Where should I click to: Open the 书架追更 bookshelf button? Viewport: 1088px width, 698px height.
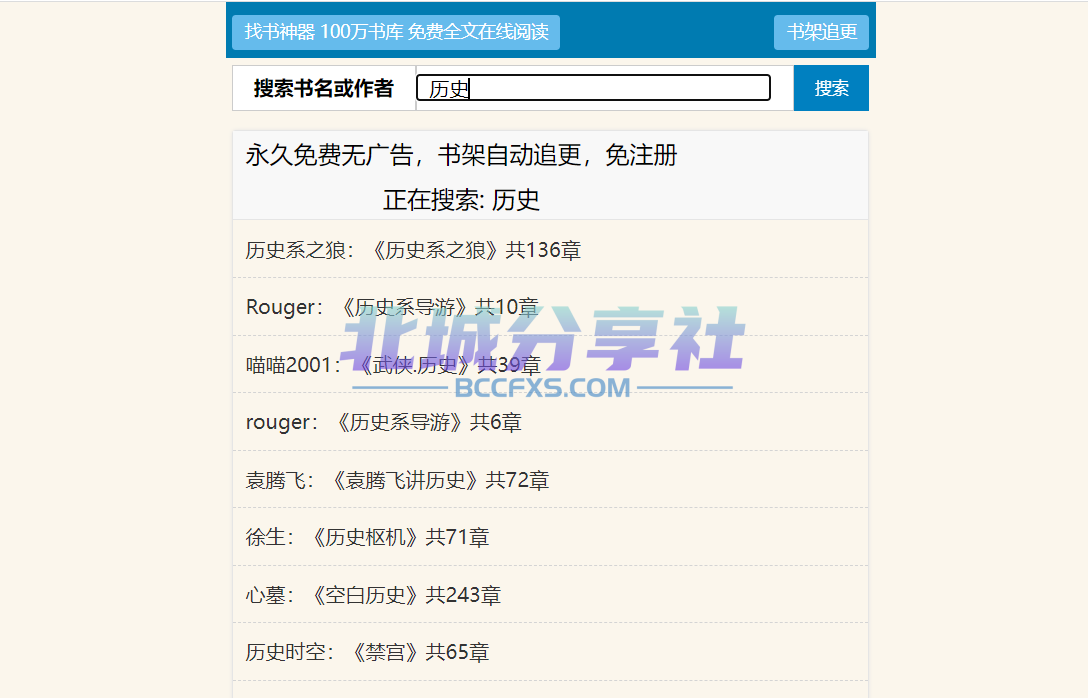coord(821,32)
